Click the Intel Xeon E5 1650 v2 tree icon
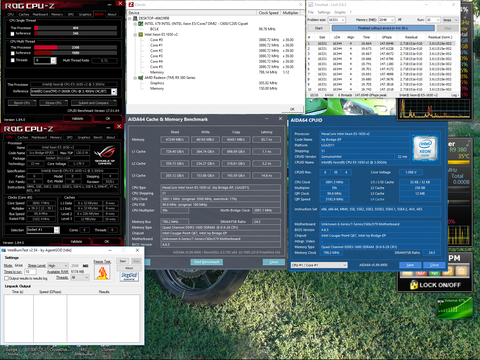 [141, 34]
